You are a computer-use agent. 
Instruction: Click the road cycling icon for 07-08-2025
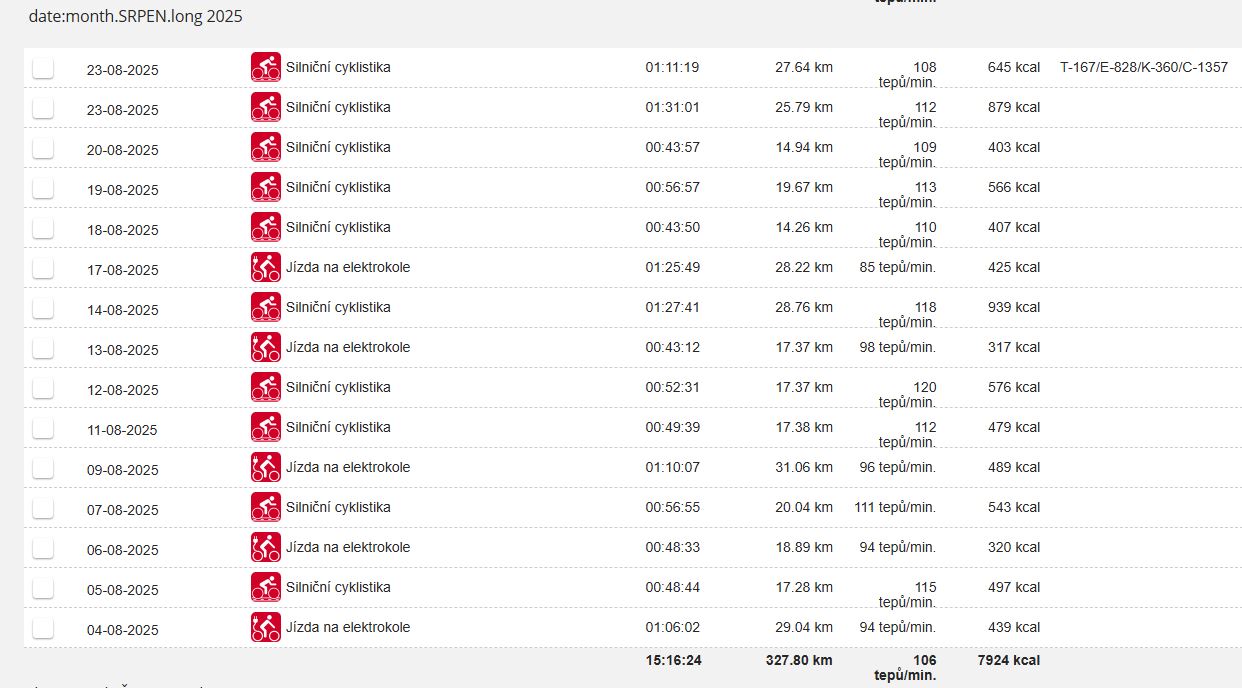click(265, 507)
